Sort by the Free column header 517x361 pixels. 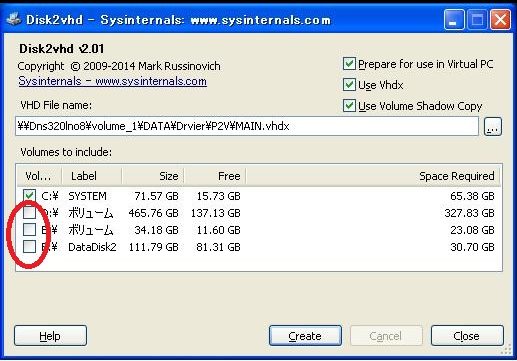click(215, 176)
